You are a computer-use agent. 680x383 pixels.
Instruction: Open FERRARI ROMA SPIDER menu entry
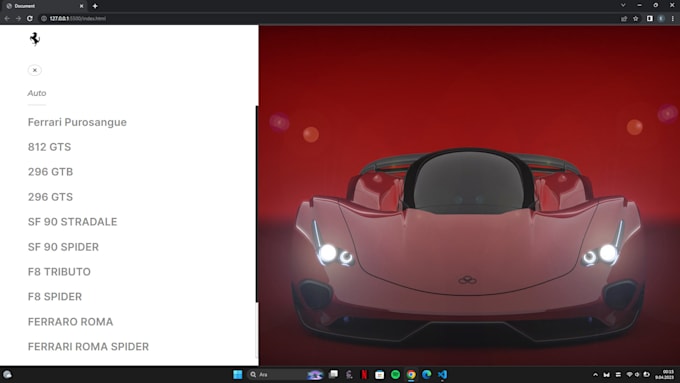(x=88, y=347)
